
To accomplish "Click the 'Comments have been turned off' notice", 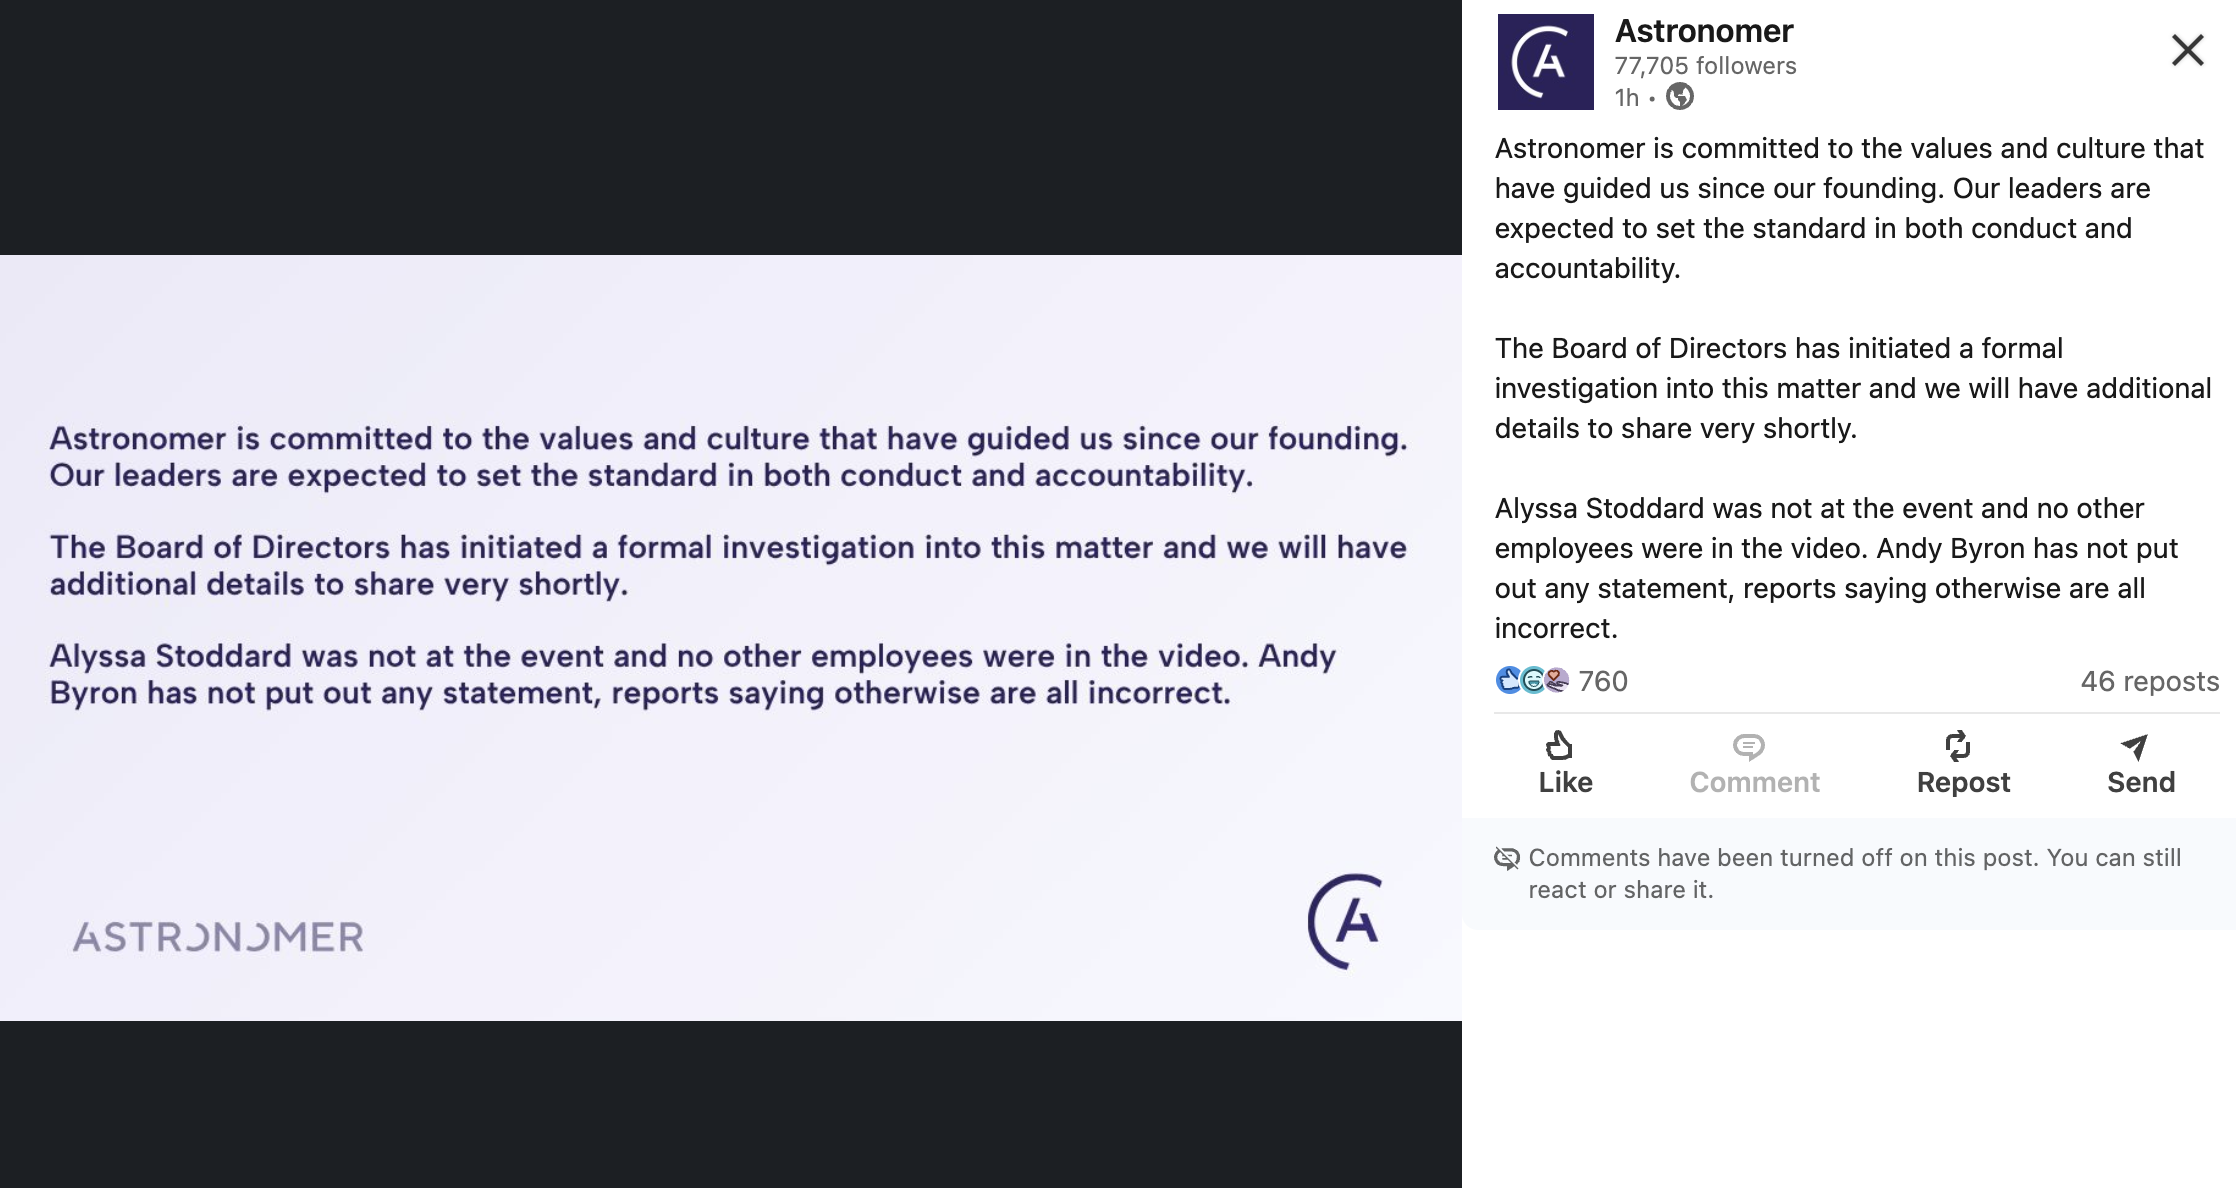I will [x=1848, y=874].
